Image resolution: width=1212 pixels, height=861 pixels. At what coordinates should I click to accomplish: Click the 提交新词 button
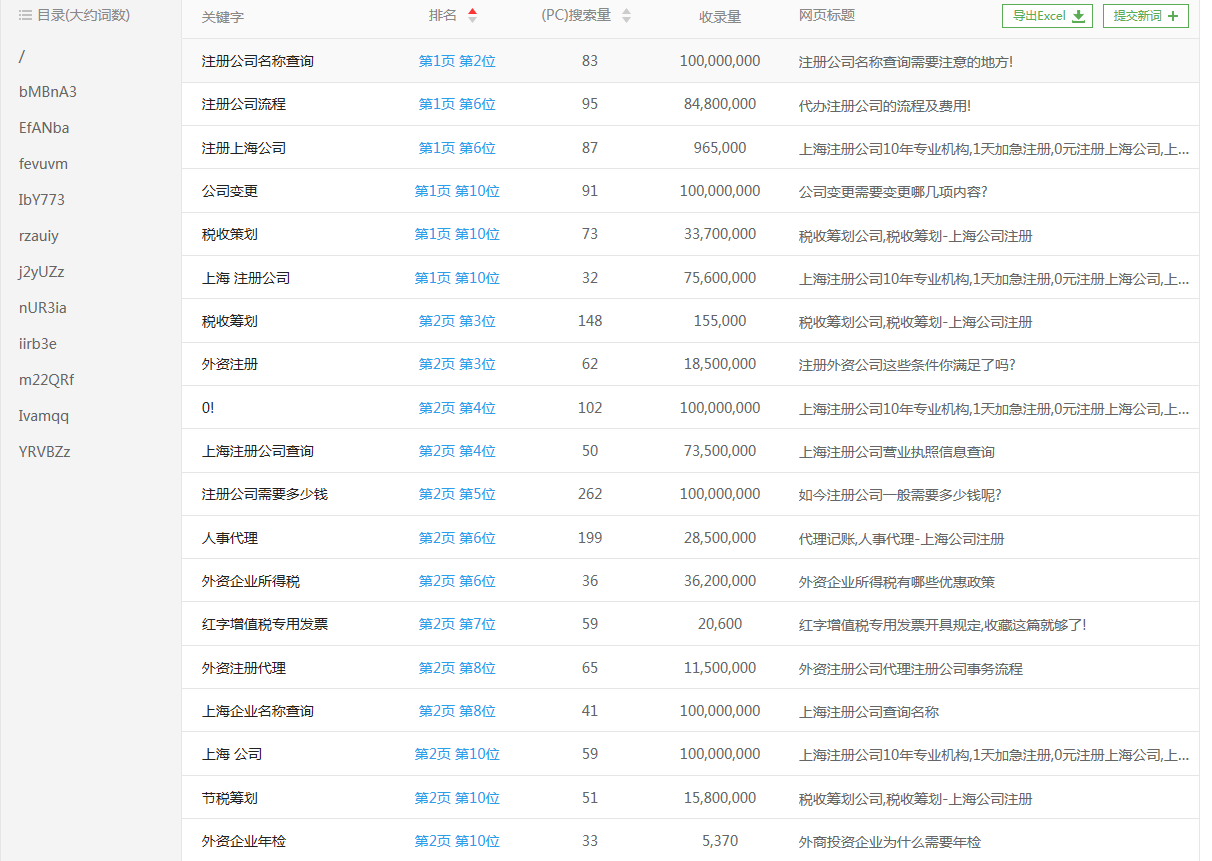pos(1145,16)
